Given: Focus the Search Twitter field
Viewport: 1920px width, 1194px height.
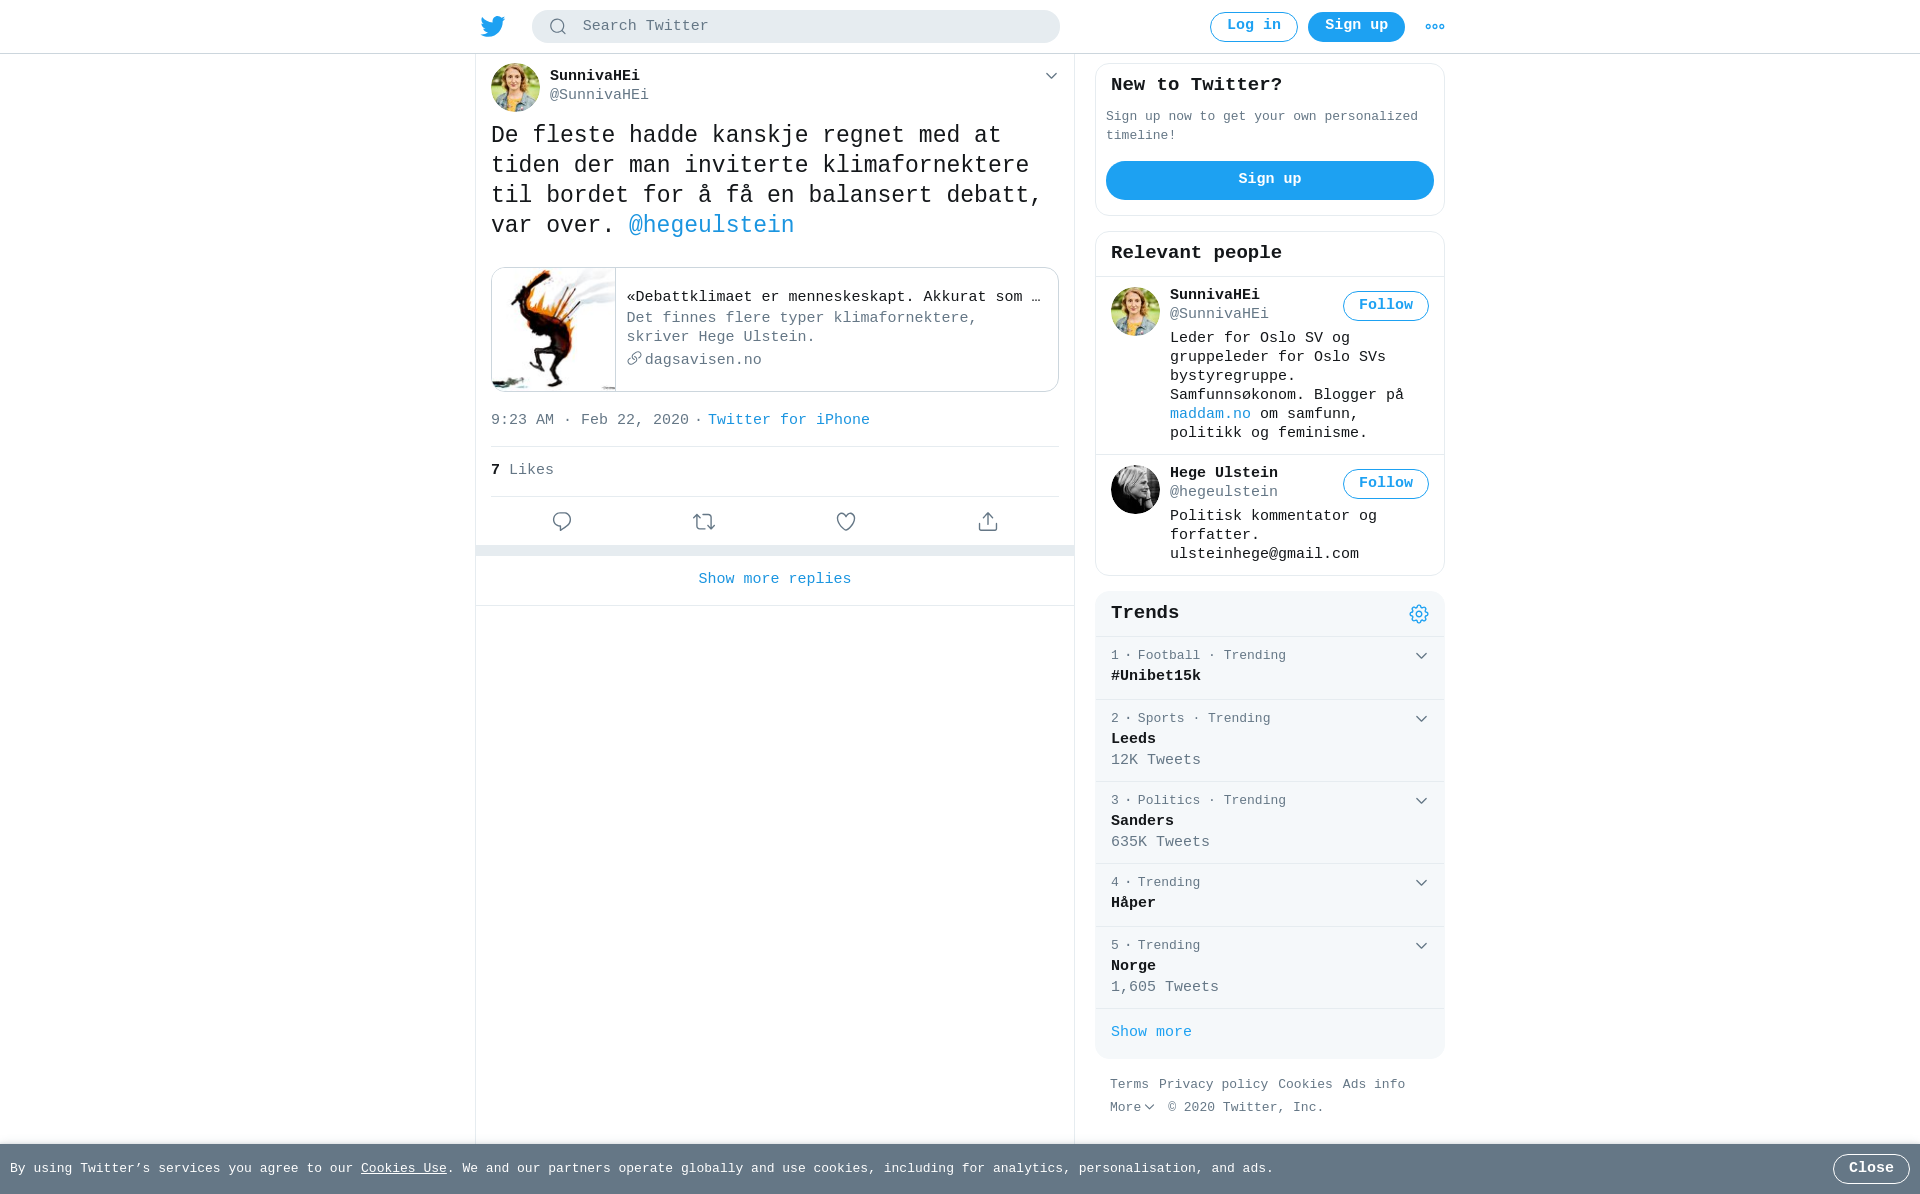Looking at the screenshot, I should pos(796,27).
